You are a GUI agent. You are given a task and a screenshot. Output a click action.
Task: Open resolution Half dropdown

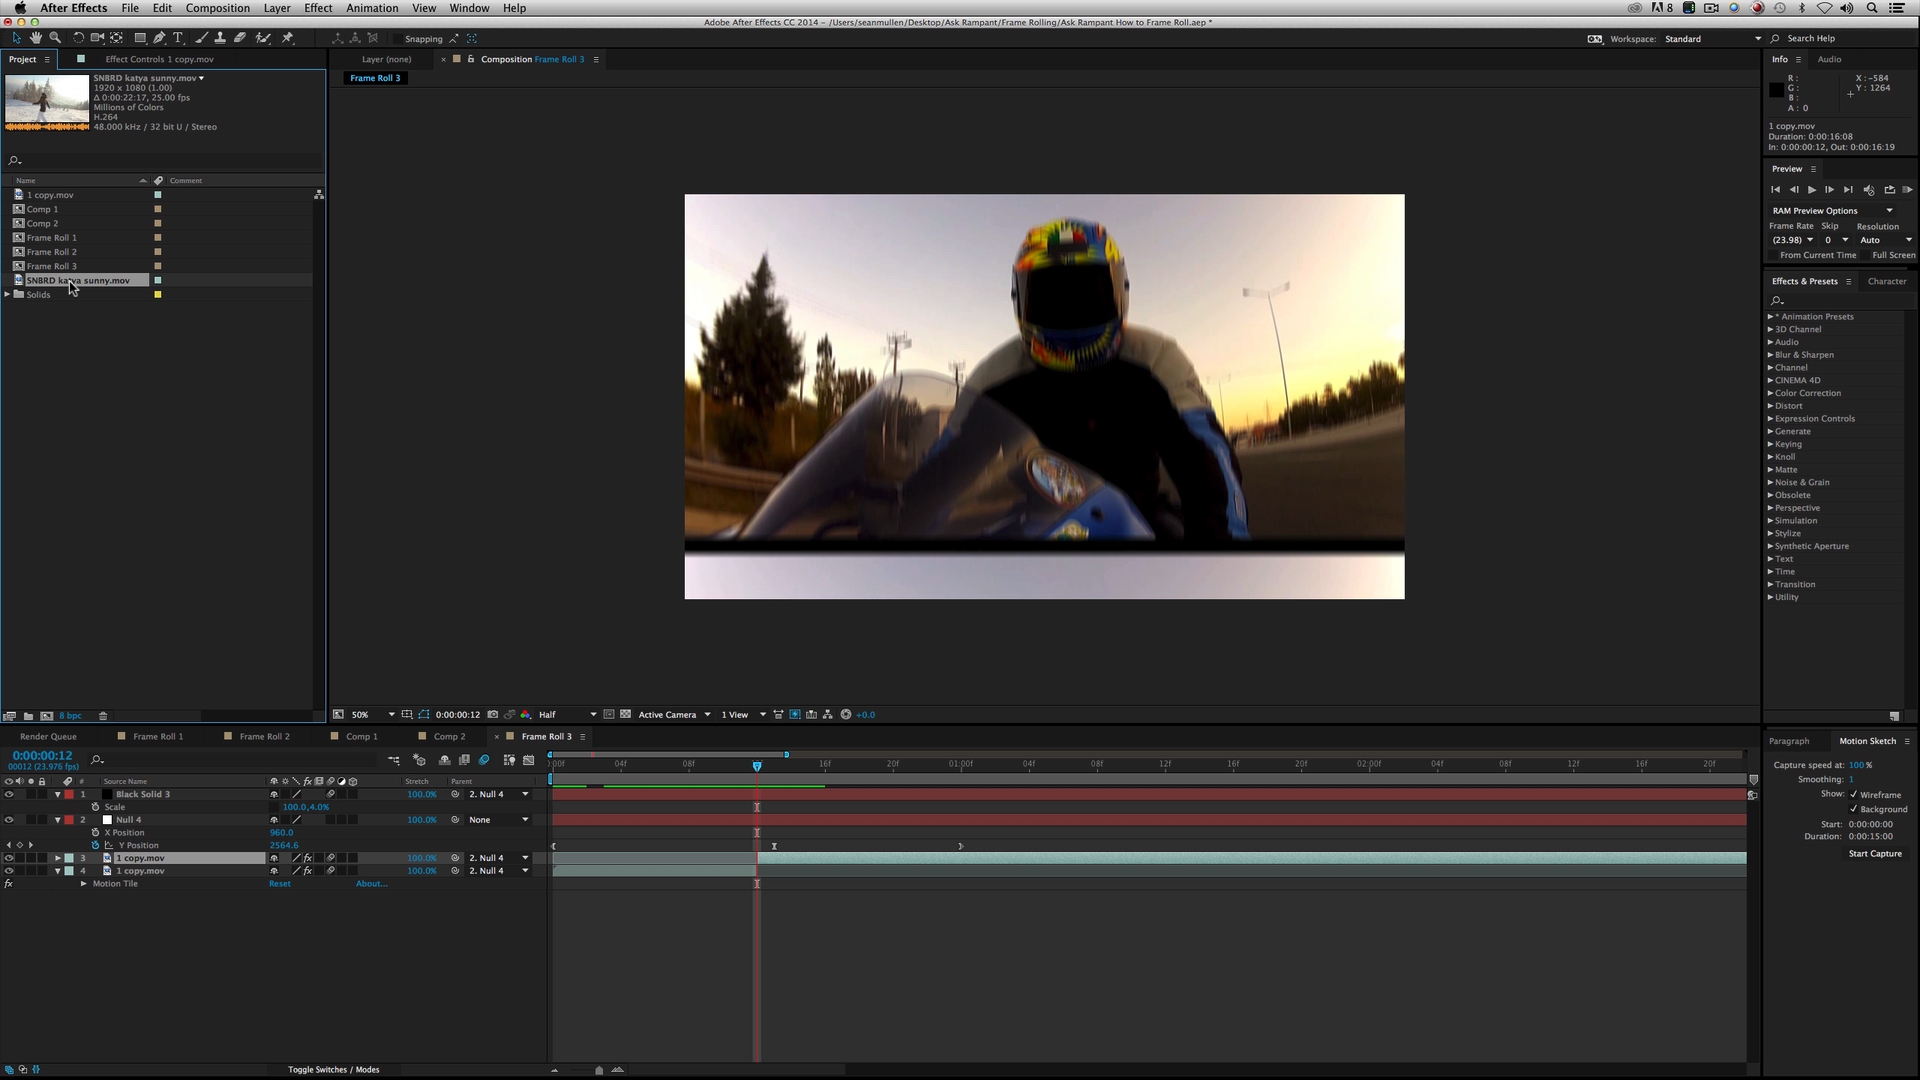pyautogui.click(x=567, y=715)
